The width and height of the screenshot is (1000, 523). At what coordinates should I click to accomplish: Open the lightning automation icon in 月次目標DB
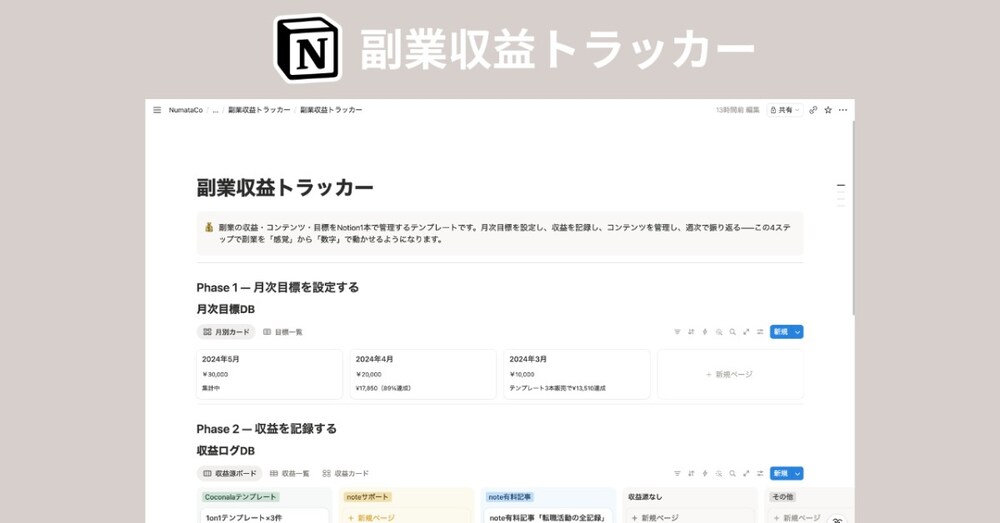pyautogui.click(x=705, y=332)
